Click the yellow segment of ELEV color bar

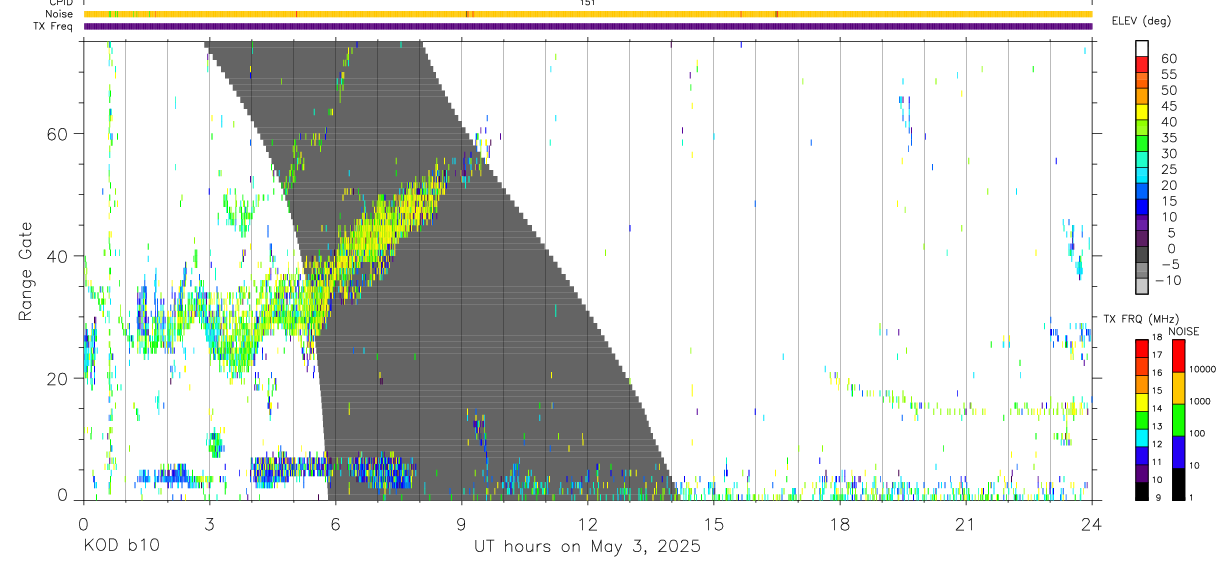pyautogui.click(x=1142, y=114)
